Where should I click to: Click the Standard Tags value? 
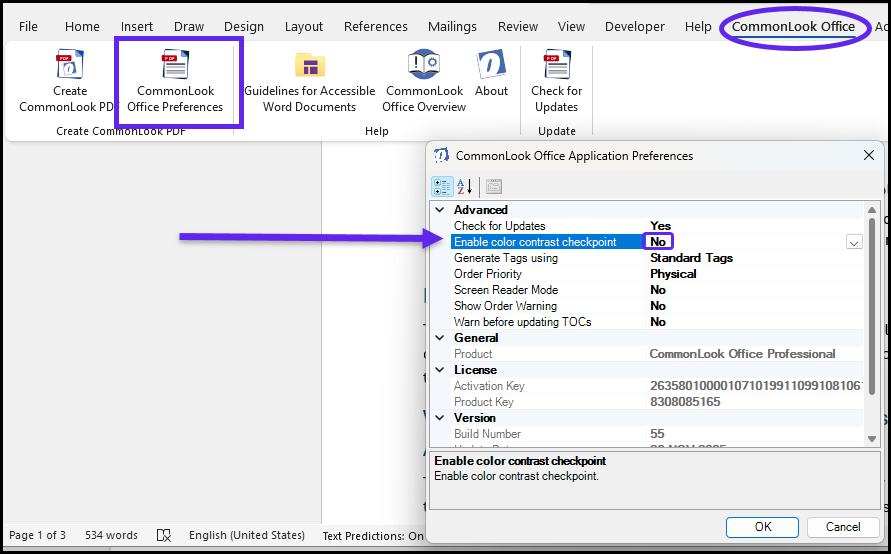(x=691, y=257)
